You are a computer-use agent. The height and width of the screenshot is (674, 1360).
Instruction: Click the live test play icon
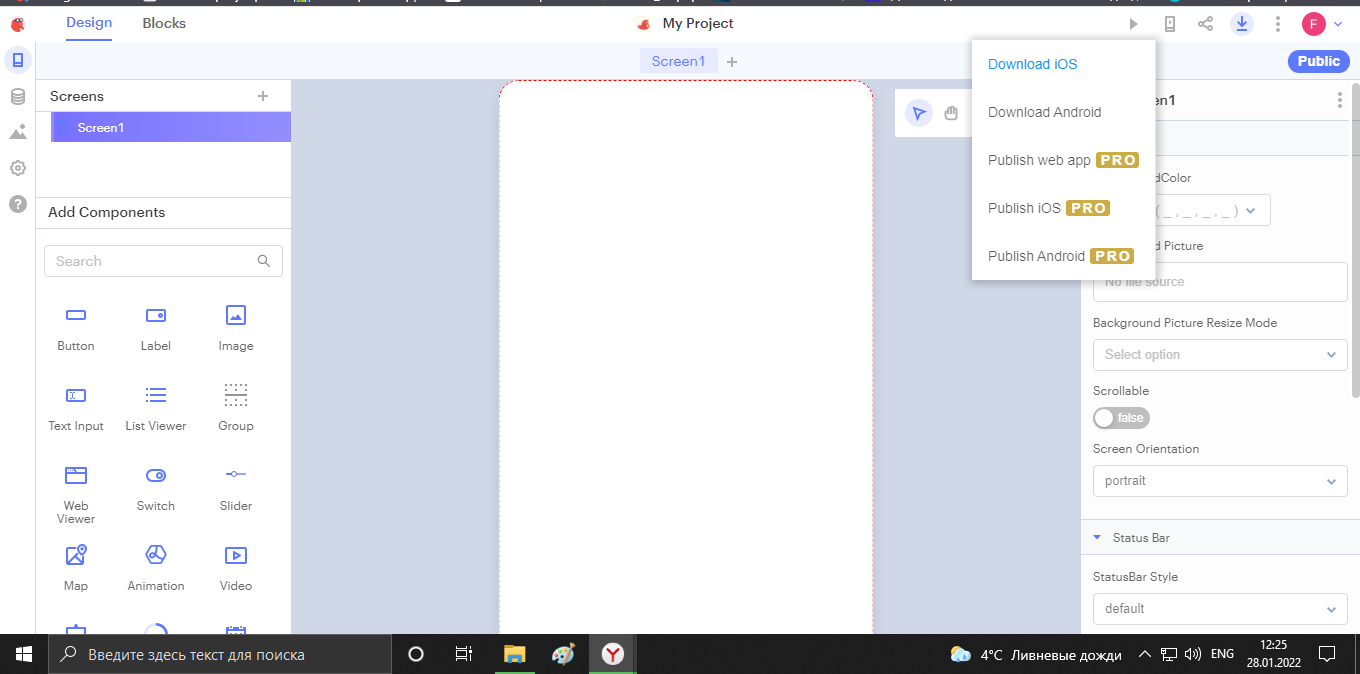pyautogui.click(x=1133, y=23)
